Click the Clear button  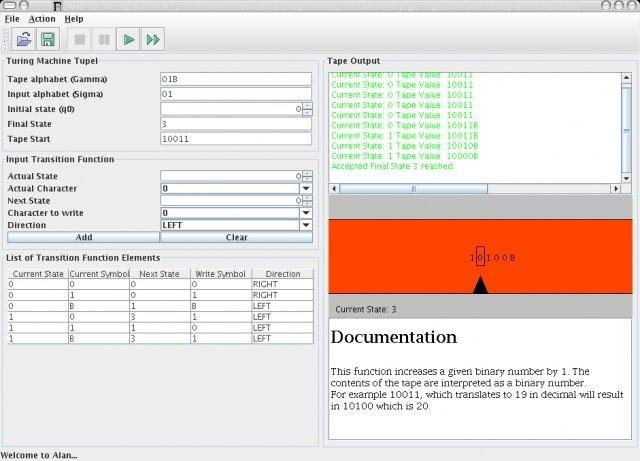click(236, 237)
